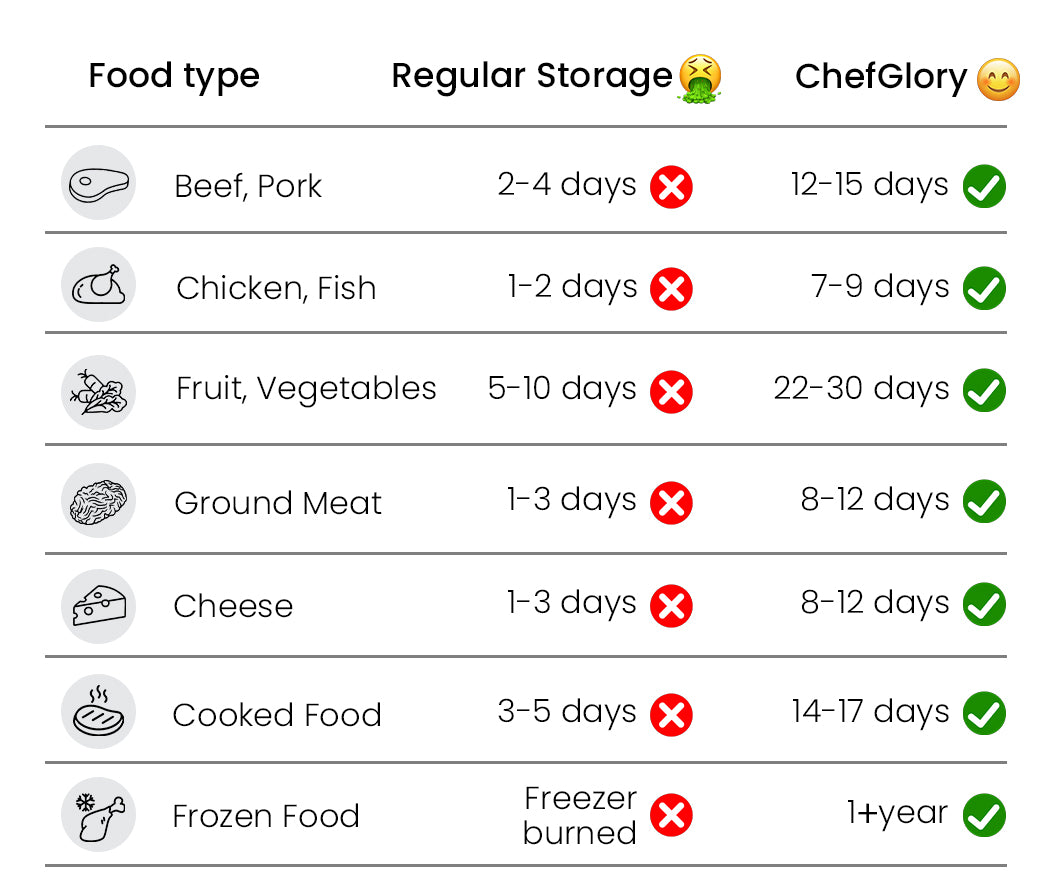Click the Cooked Food steaming icon
Screen dimensions: 1052x890
pos(98,712)
